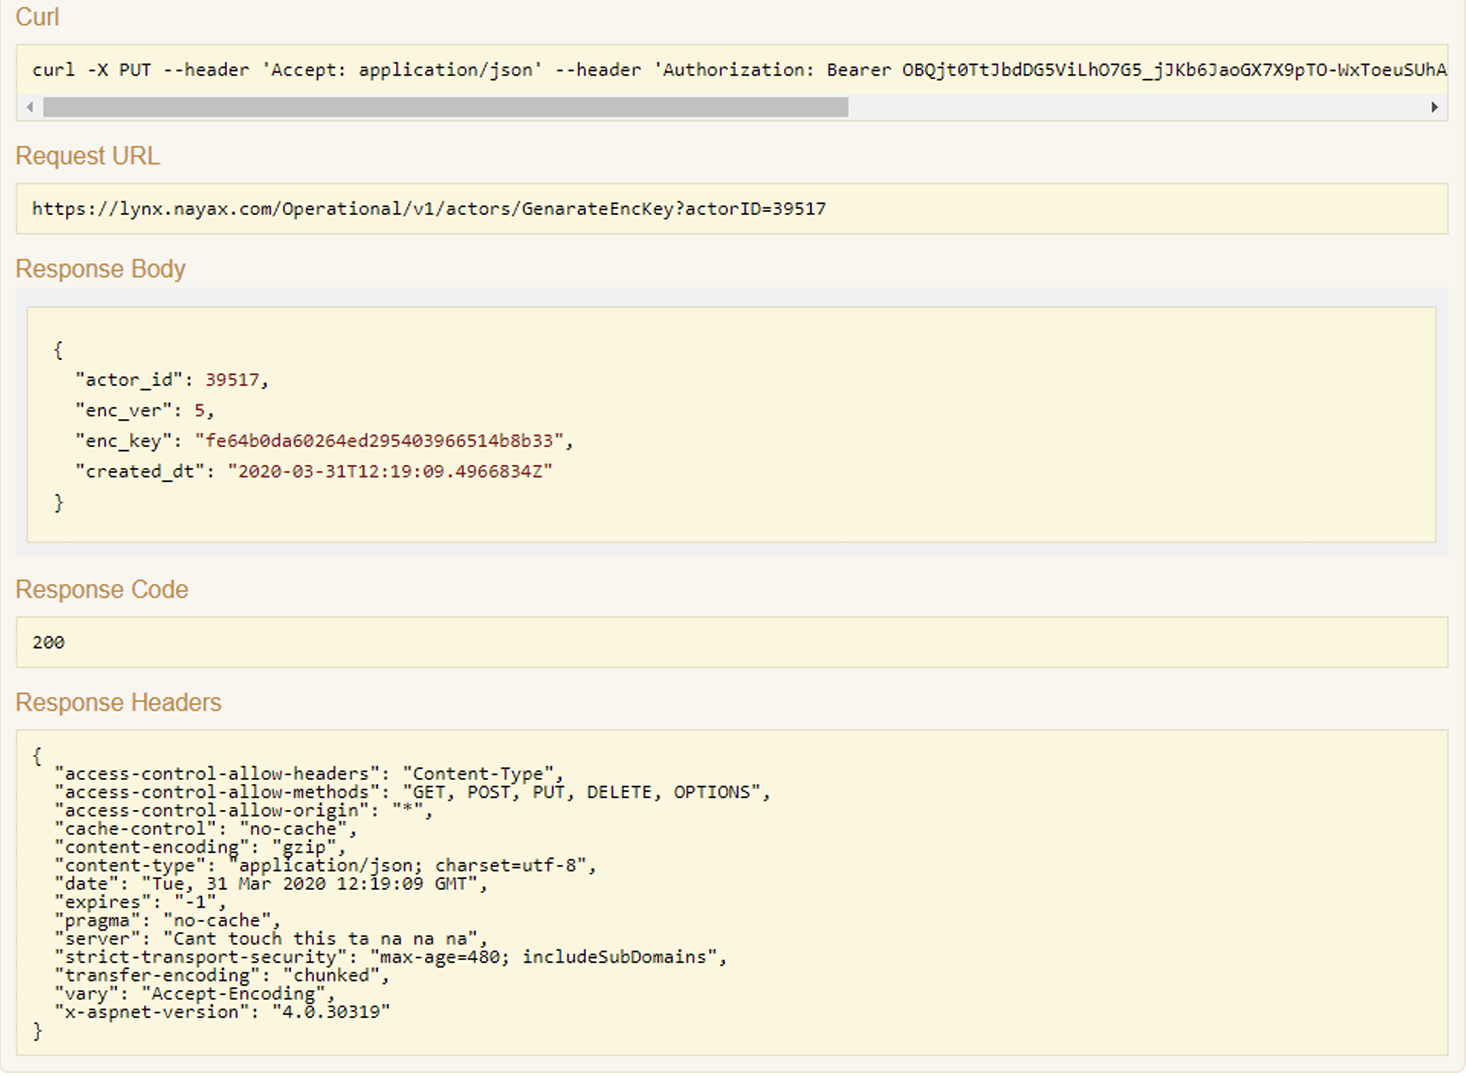Image resolution: width=1466 pixels, height=1076 pixels.
Task: Click the pragma no-cache line
Action: pyautogui.click(x=168, y=920)
